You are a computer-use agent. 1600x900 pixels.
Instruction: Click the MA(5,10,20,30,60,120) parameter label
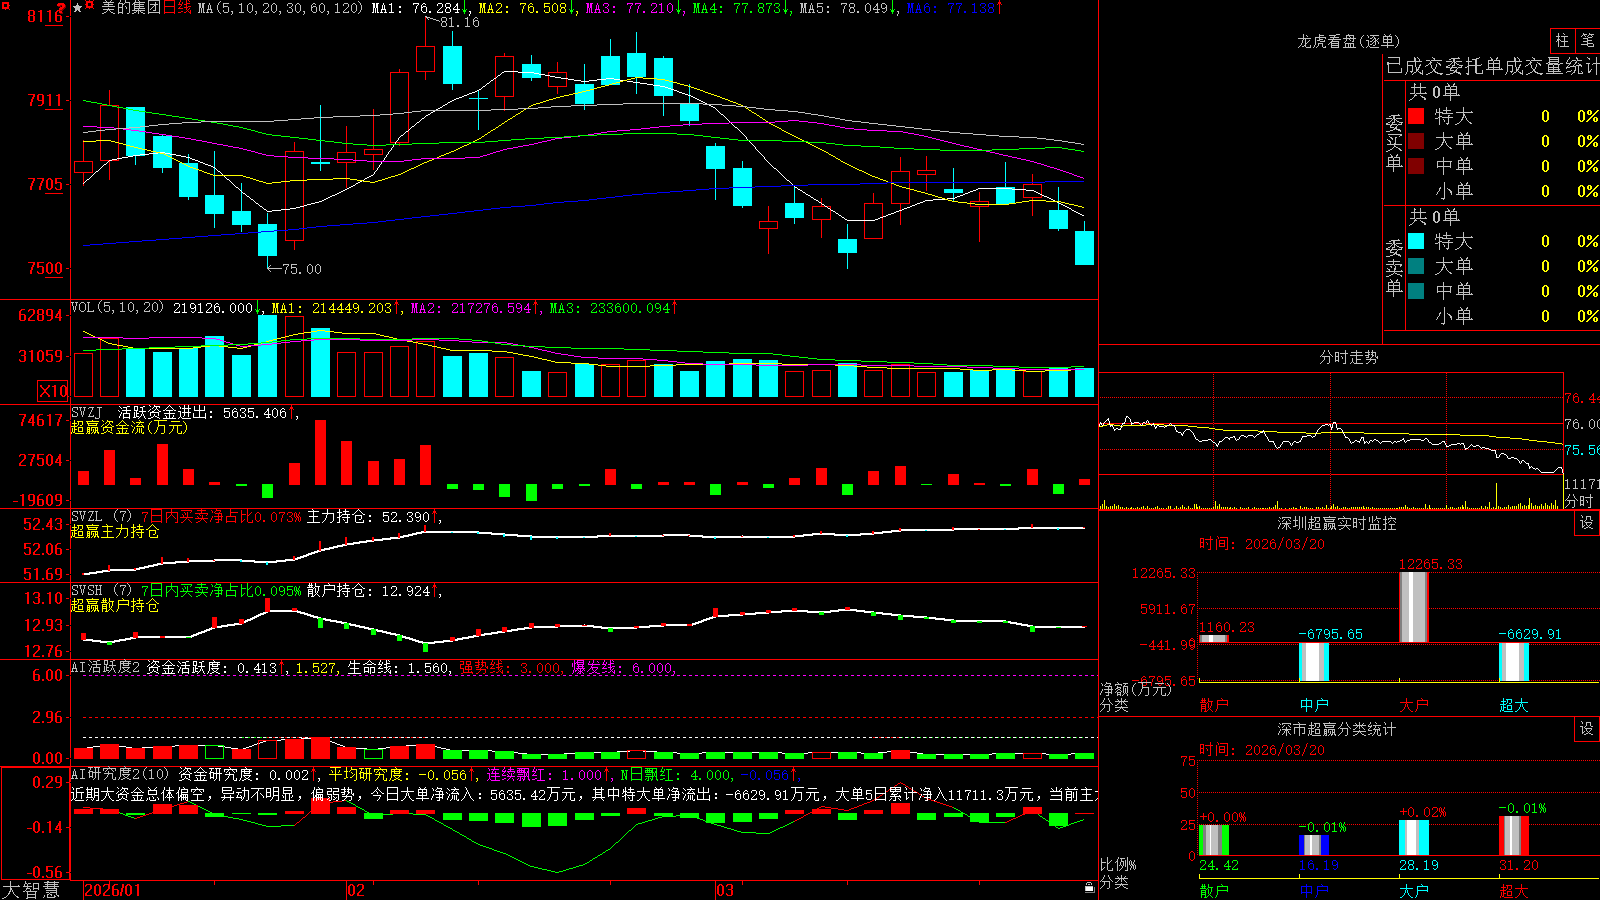(280, 8)
